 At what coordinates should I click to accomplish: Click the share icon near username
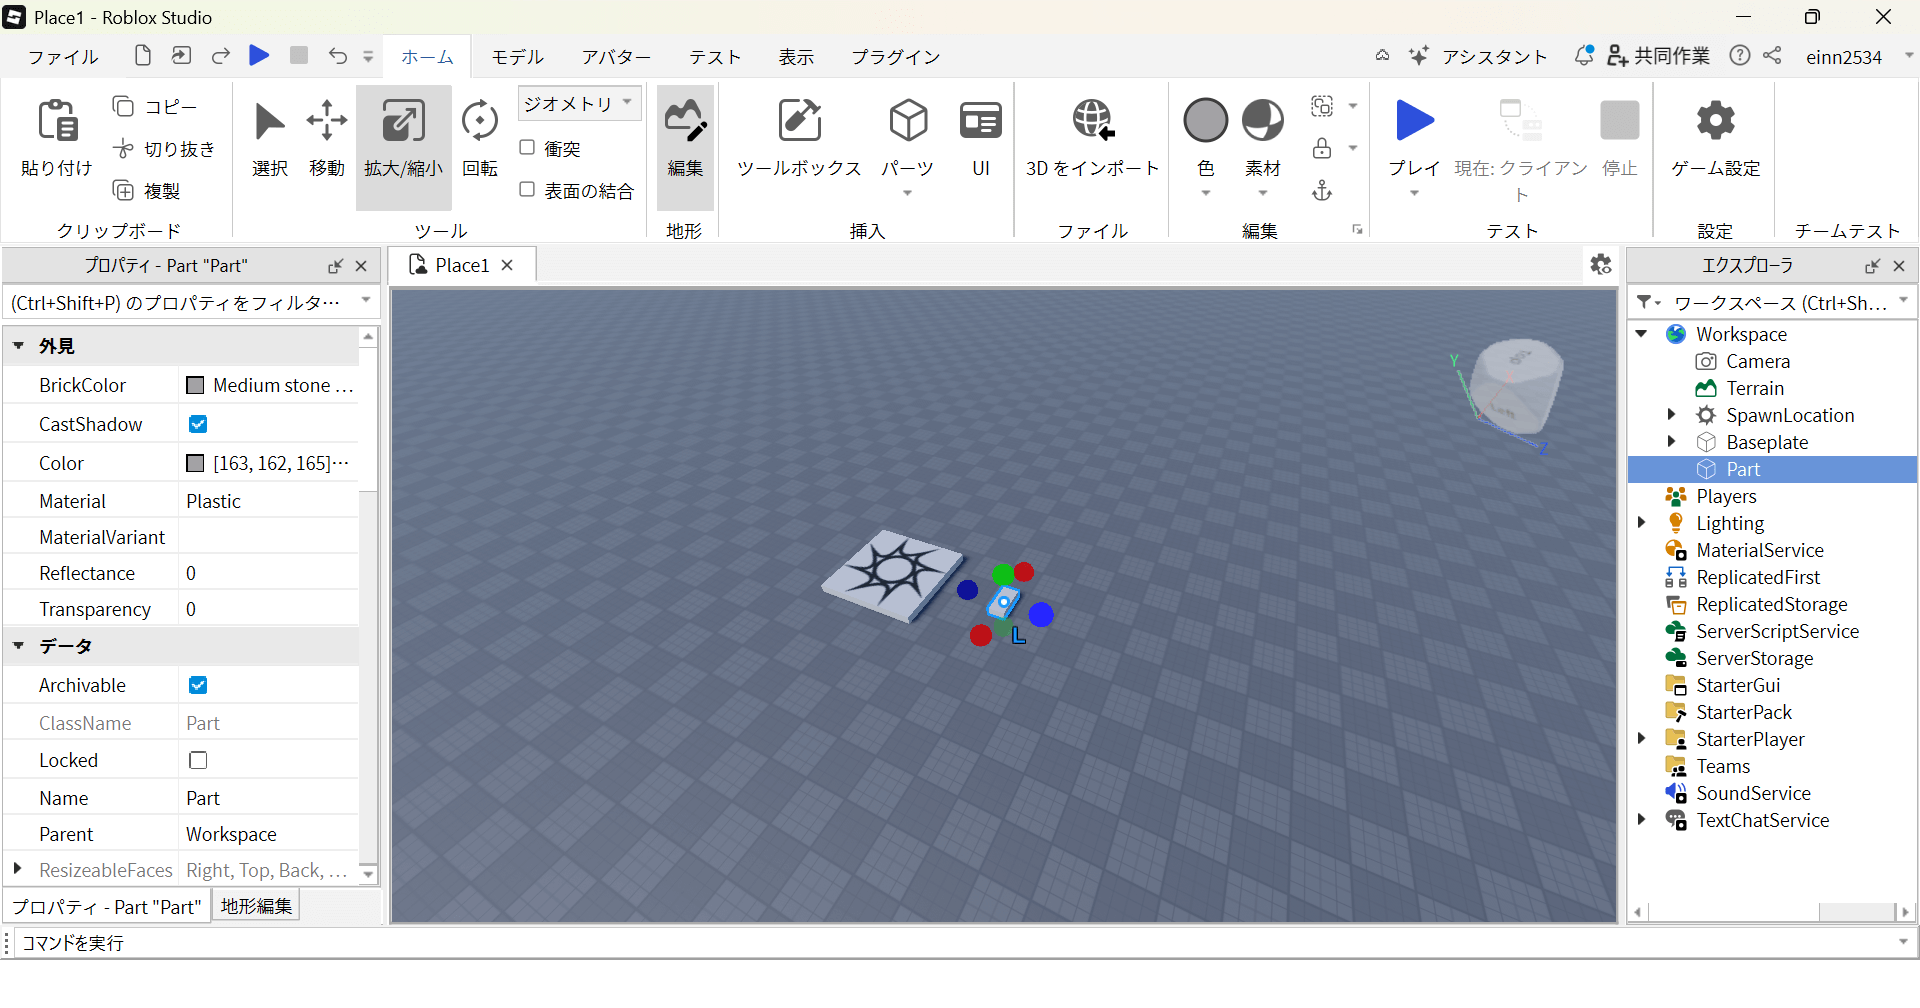click(1772, 56)
